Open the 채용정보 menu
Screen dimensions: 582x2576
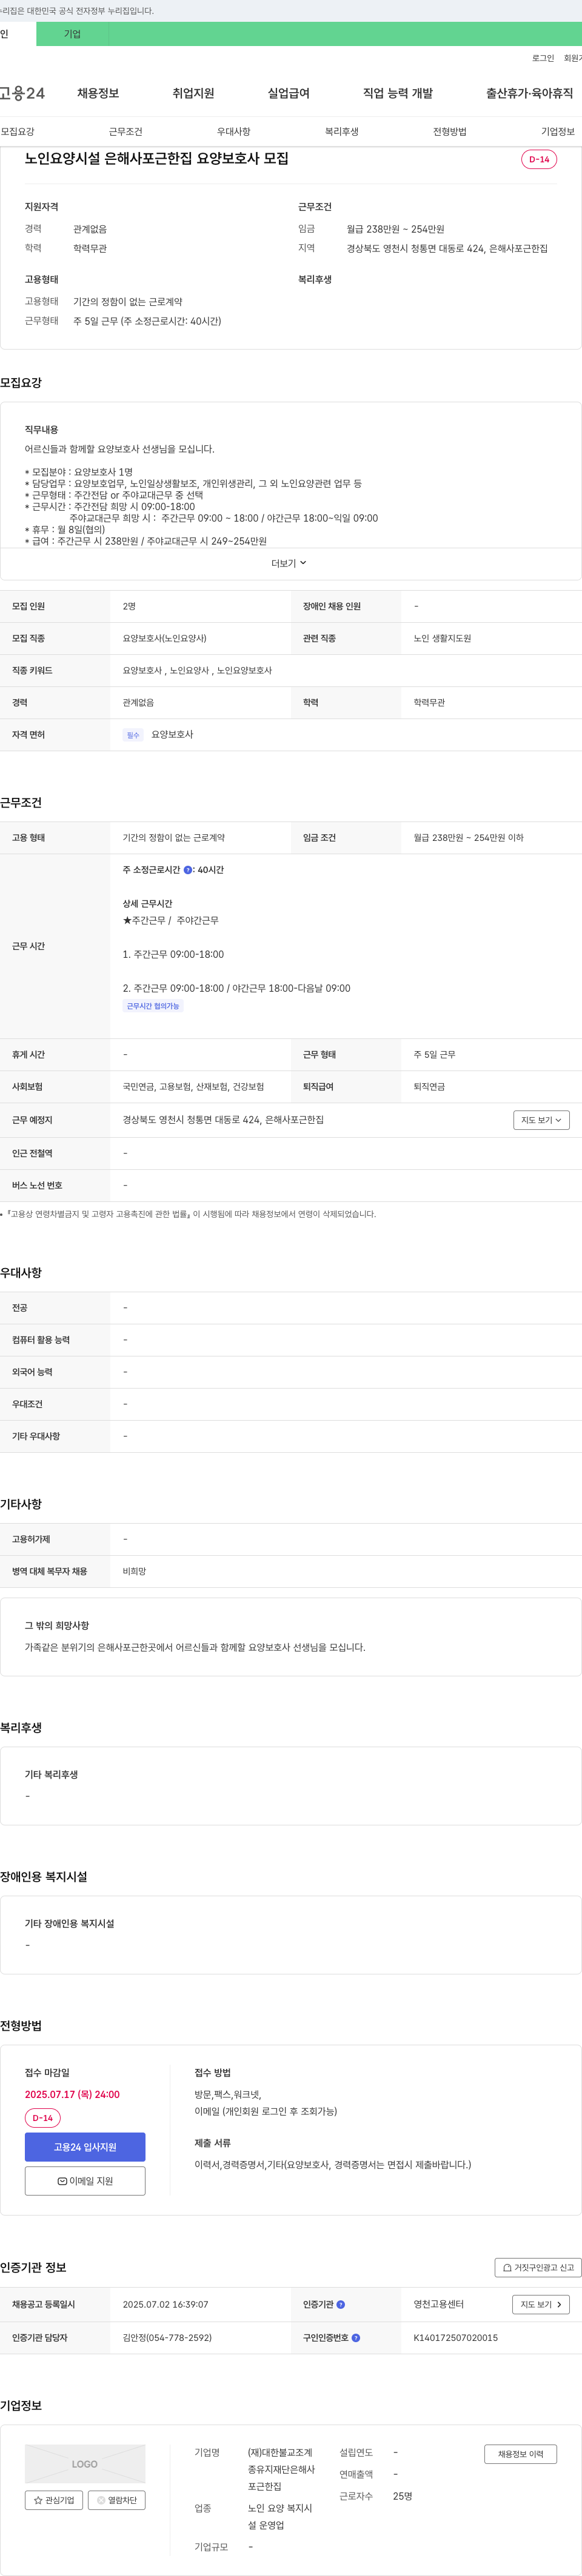click(98, 93)
